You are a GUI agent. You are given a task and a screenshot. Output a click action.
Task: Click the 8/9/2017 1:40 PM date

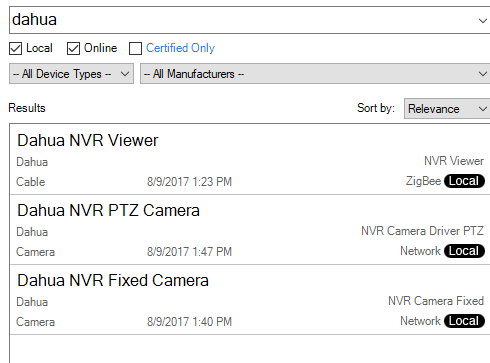point(189,322)
